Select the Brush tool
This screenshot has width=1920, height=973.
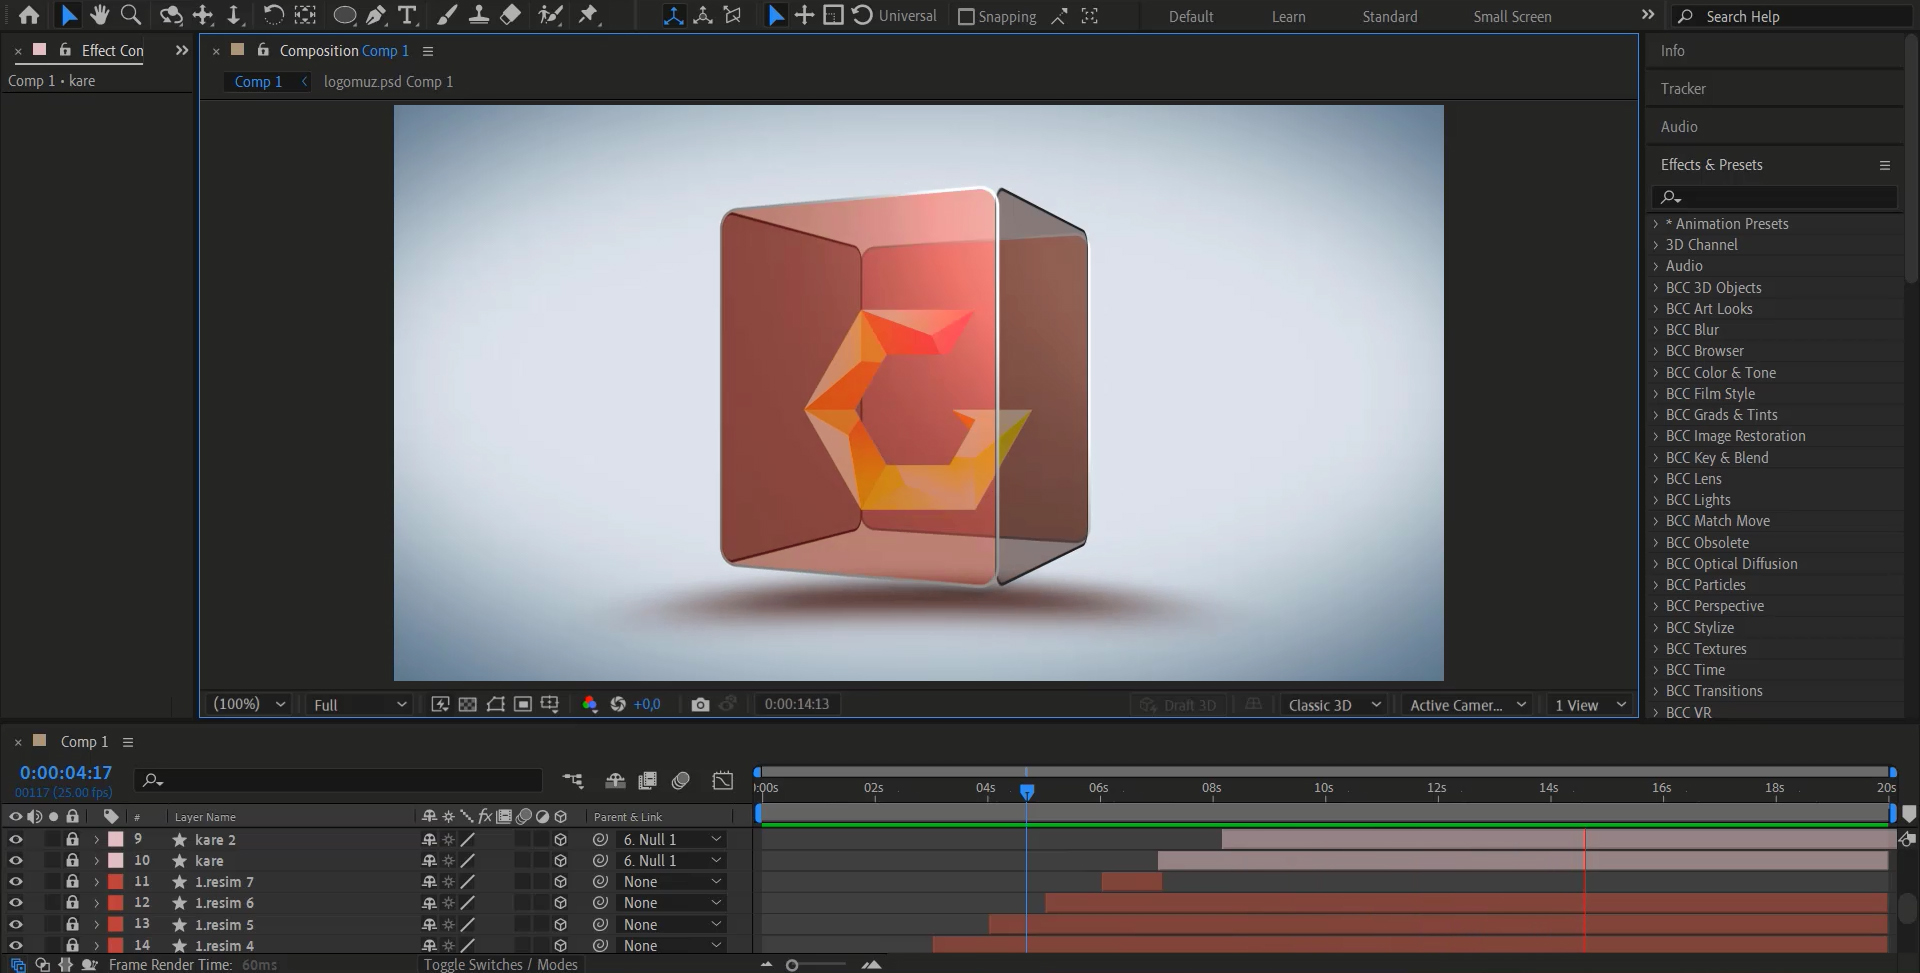click(447, 15)
